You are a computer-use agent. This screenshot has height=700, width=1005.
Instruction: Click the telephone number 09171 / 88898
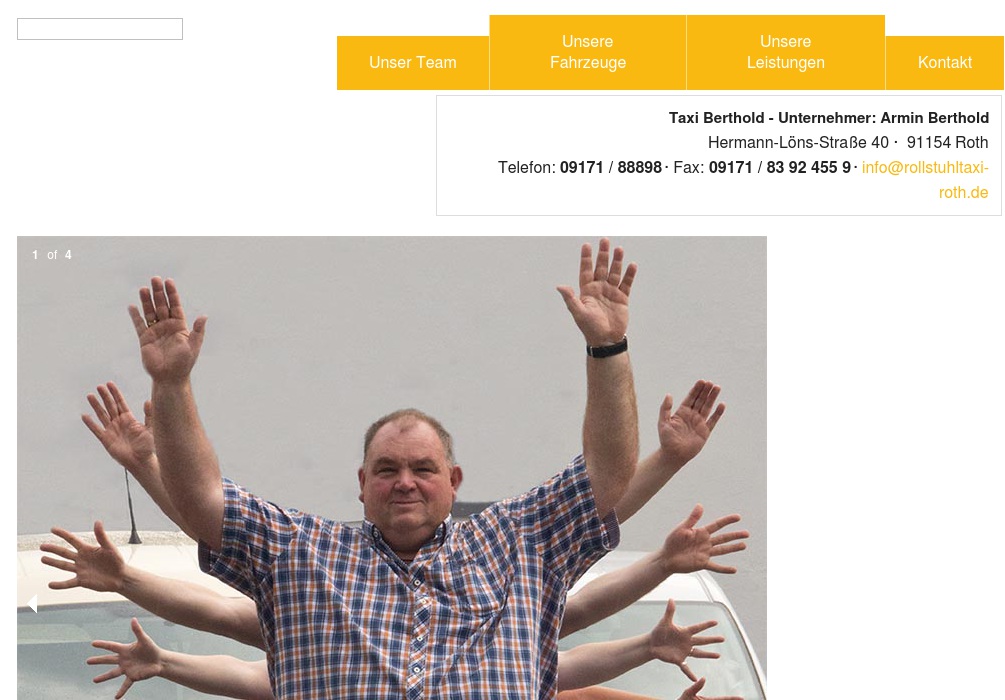tap(610, 167)
